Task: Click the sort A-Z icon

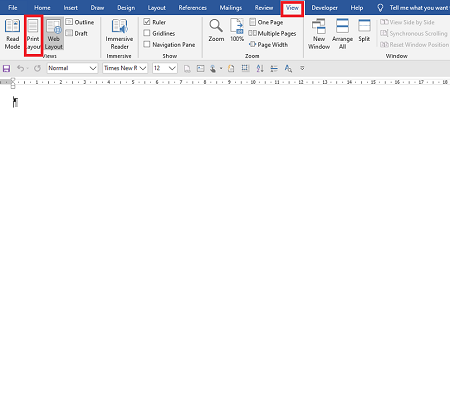Action: (x=260, y=68)
